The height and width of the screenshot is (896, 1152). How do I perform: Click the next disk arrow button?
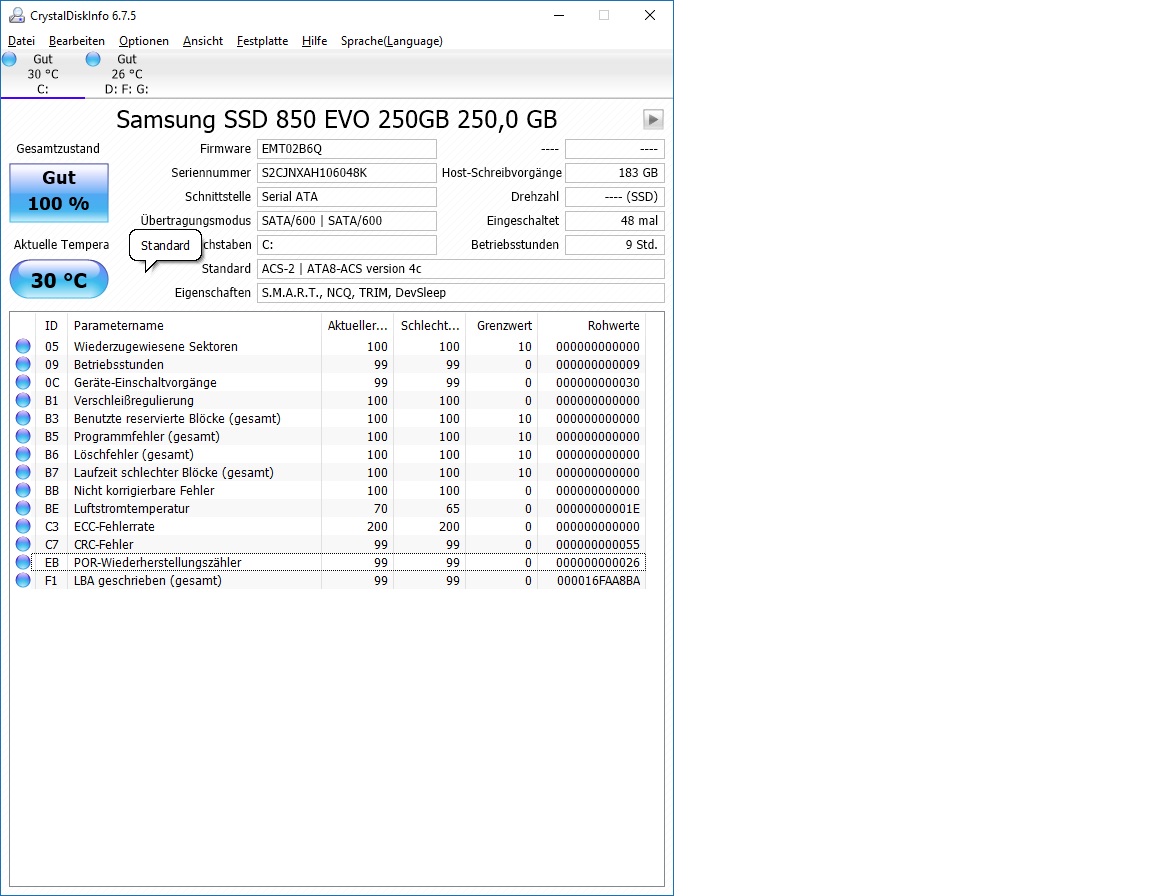(x=653, y=119)
